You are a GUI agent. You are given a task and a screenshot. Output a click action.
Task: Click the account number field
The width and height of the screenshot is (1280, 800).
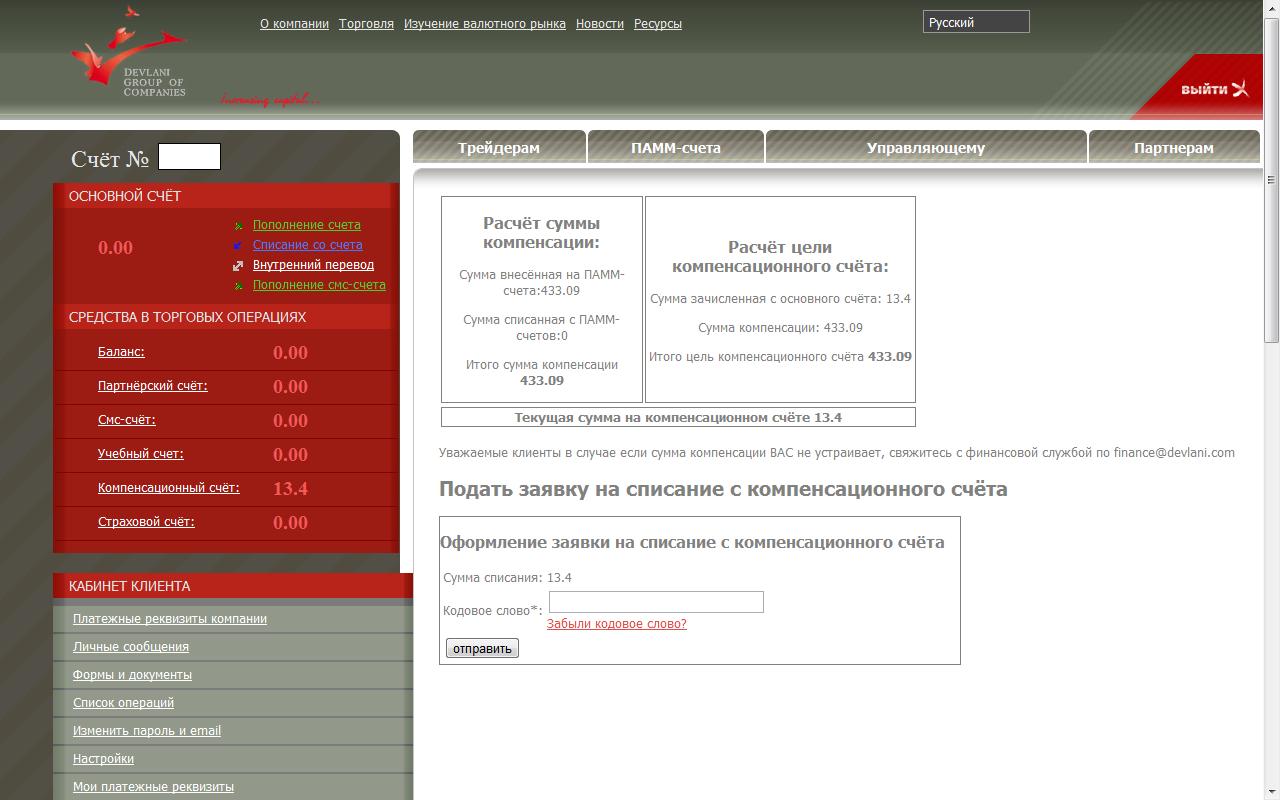click(189, 157)
